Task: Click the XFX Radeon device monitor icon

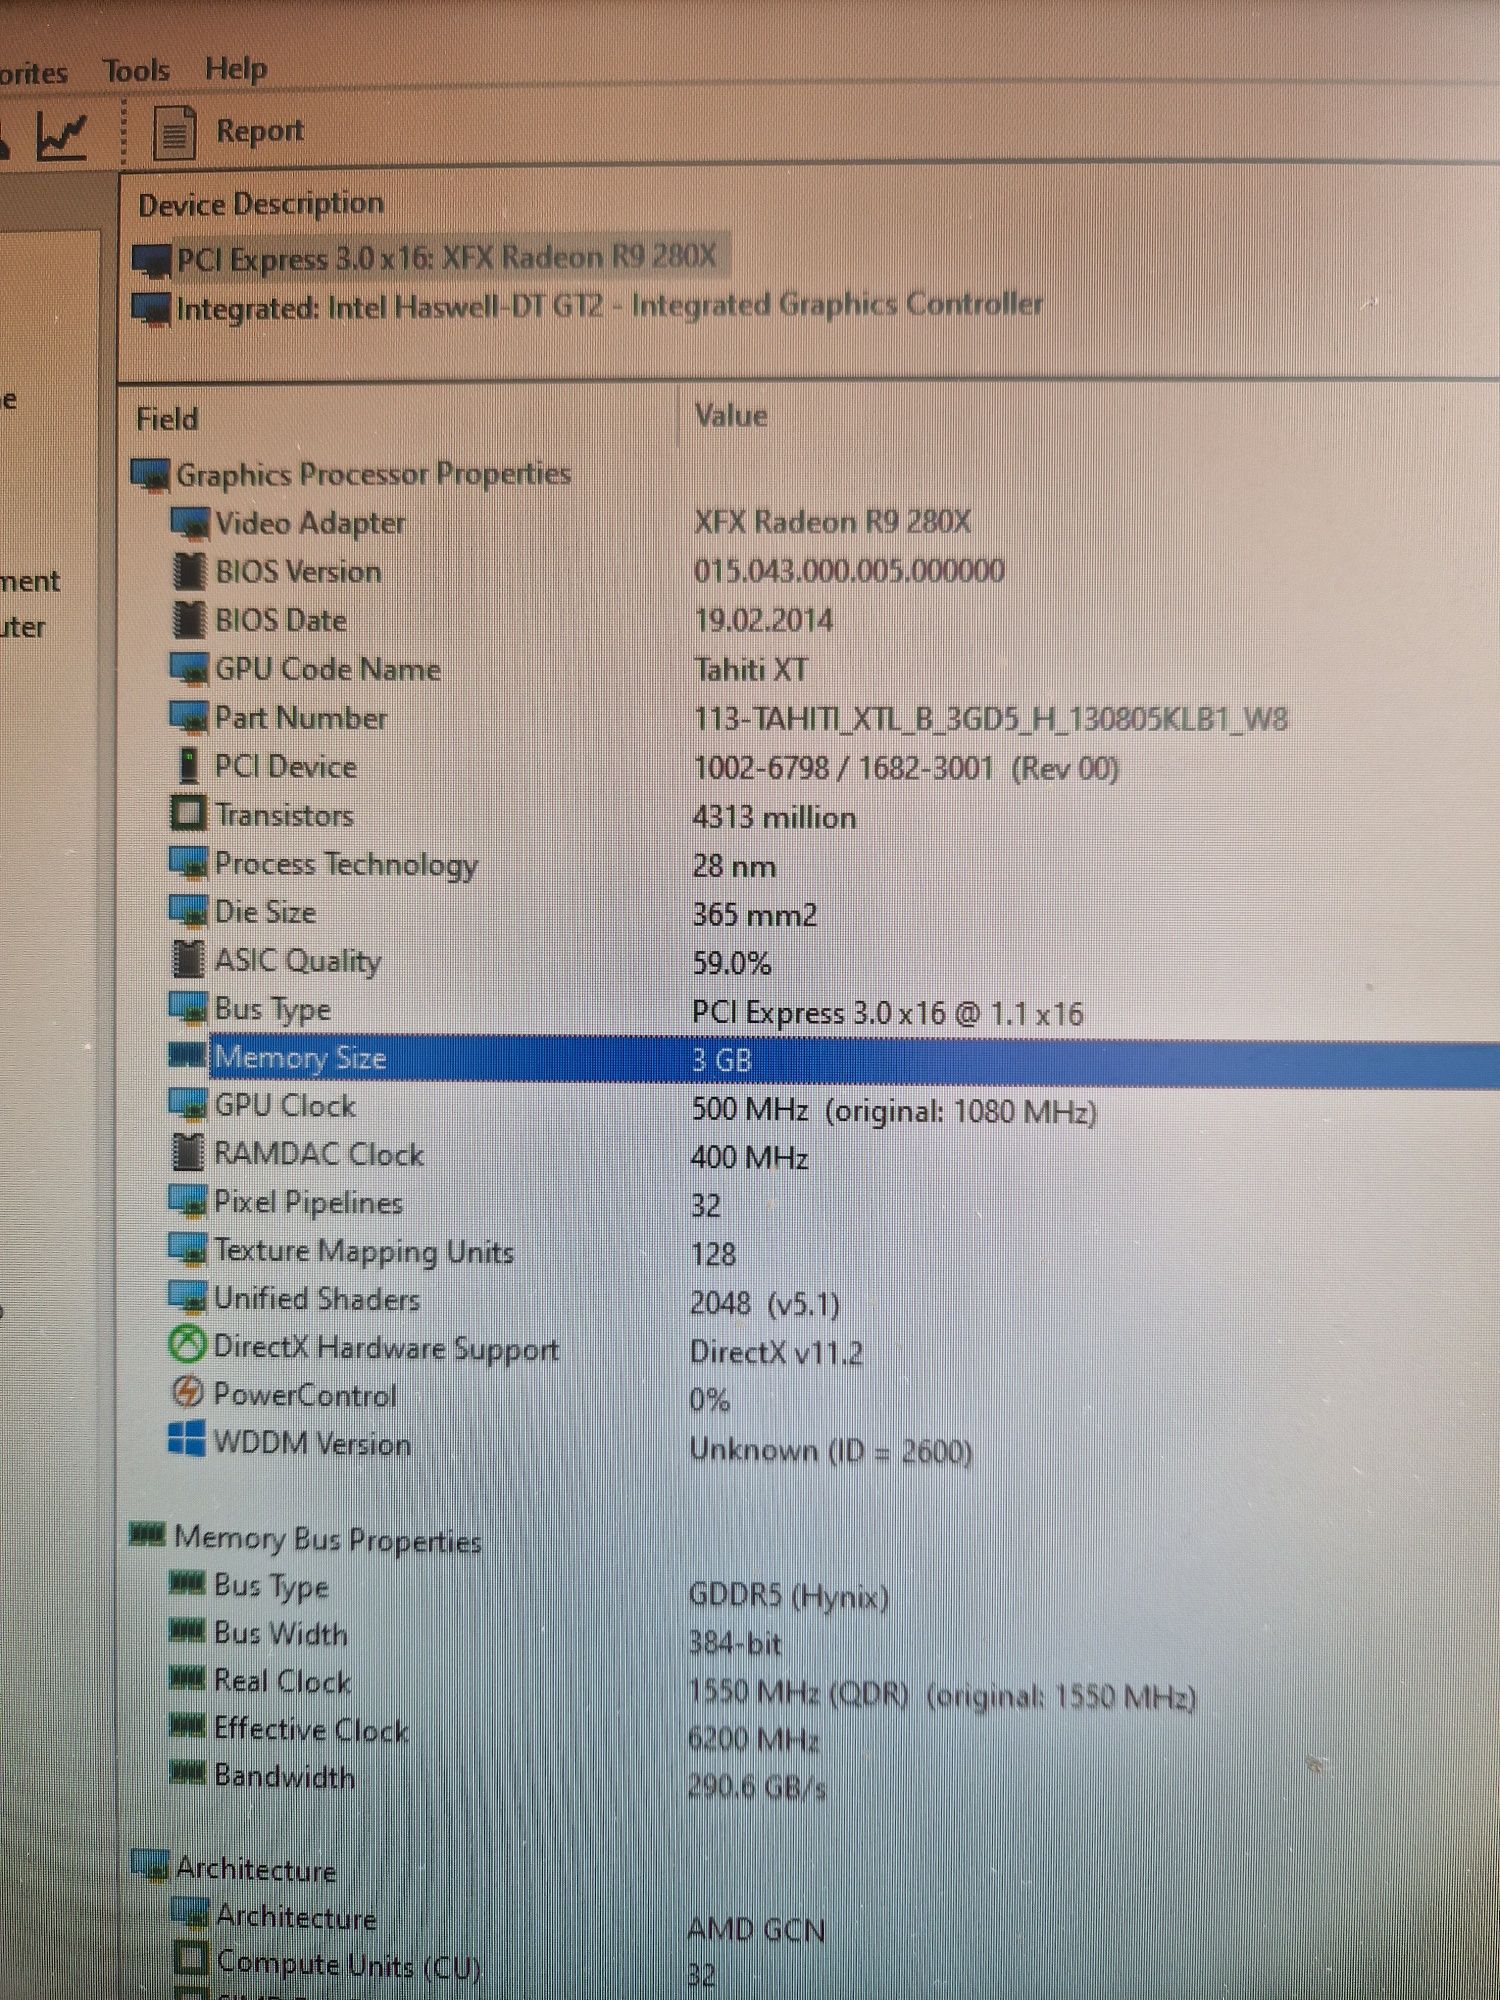Action: (x=152, y=261)
